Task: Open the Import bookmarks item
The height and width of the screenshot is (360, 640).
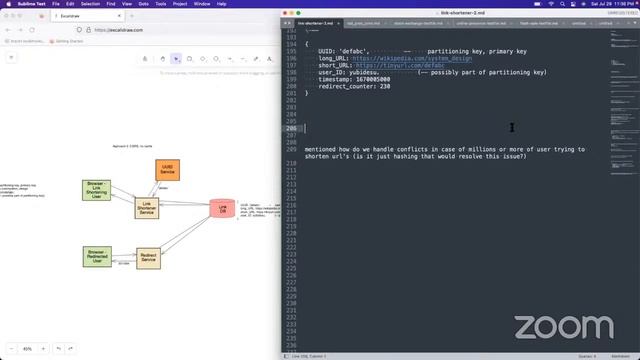Action: (x=24, y=41)
